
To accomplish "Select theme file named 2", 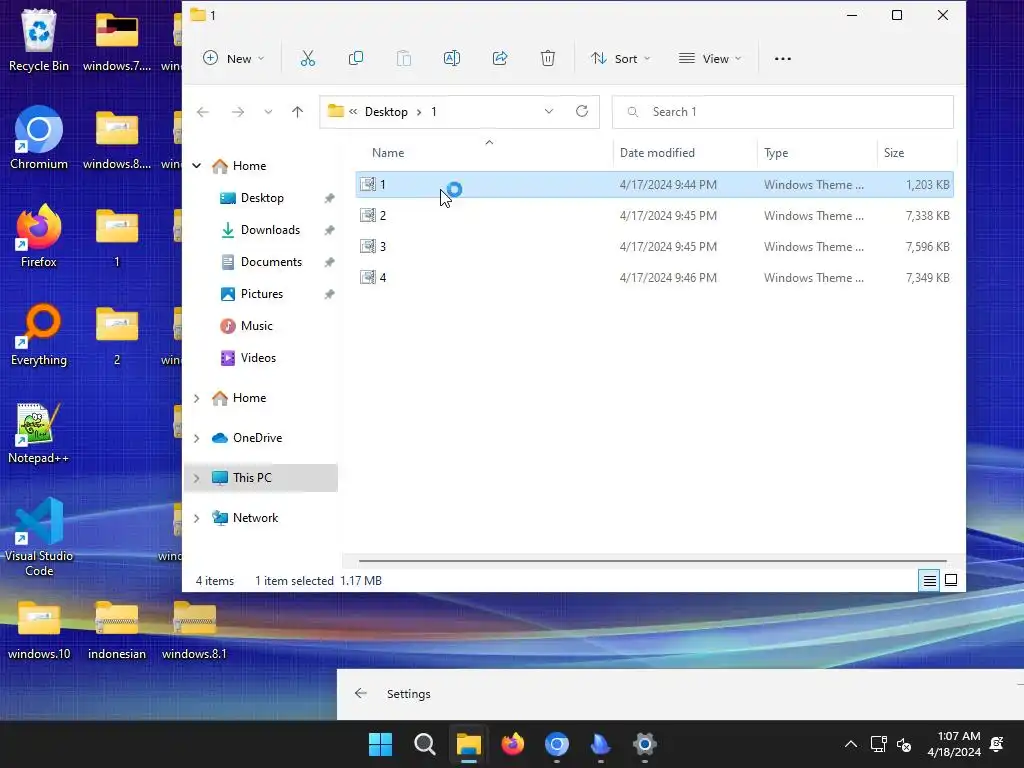I will click(x=654, y=216).
